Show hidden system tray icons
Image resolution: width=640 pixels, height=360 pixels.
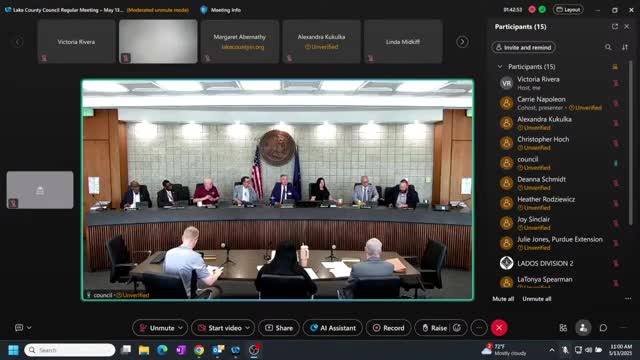tap(552, 350)
